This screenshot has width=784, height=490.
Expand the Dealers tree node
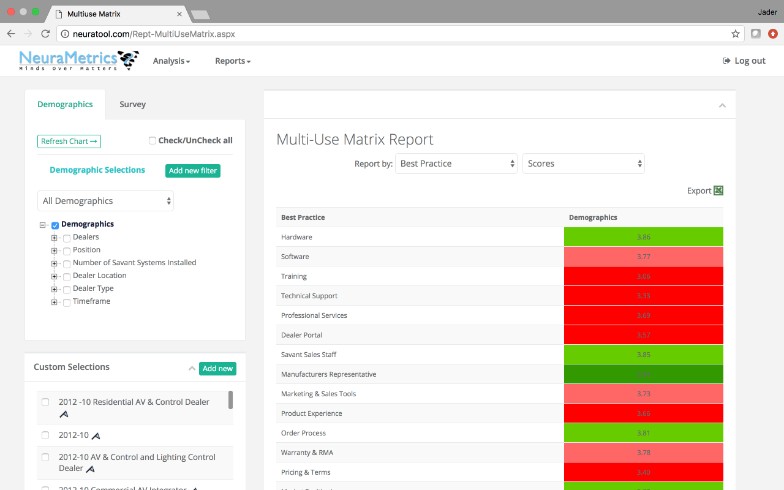(x=54, y=238)
